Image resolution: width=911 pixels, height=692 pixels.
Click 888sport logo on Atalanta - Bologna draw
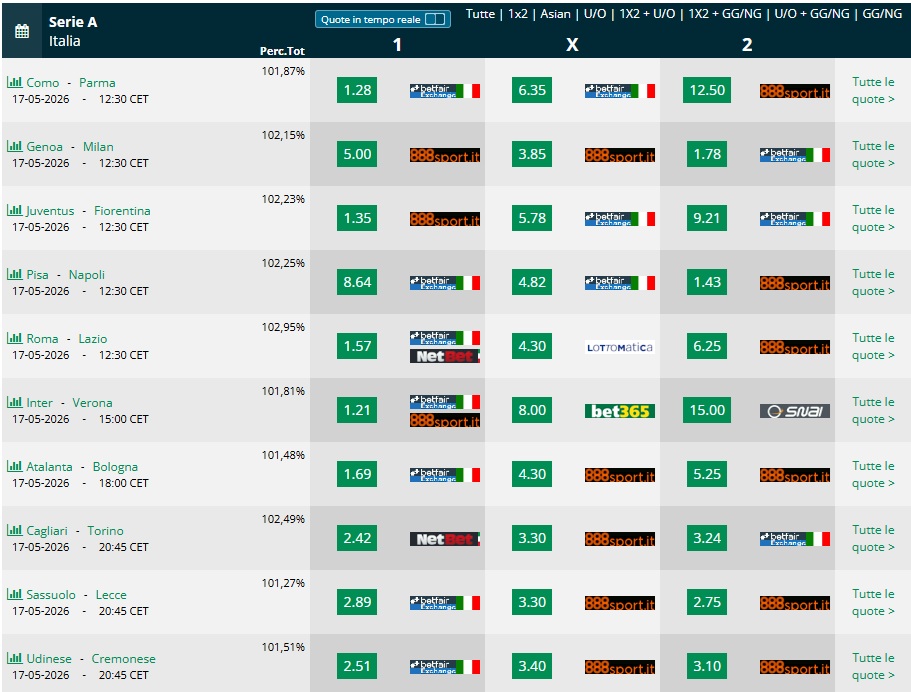[x=619, y=475]
